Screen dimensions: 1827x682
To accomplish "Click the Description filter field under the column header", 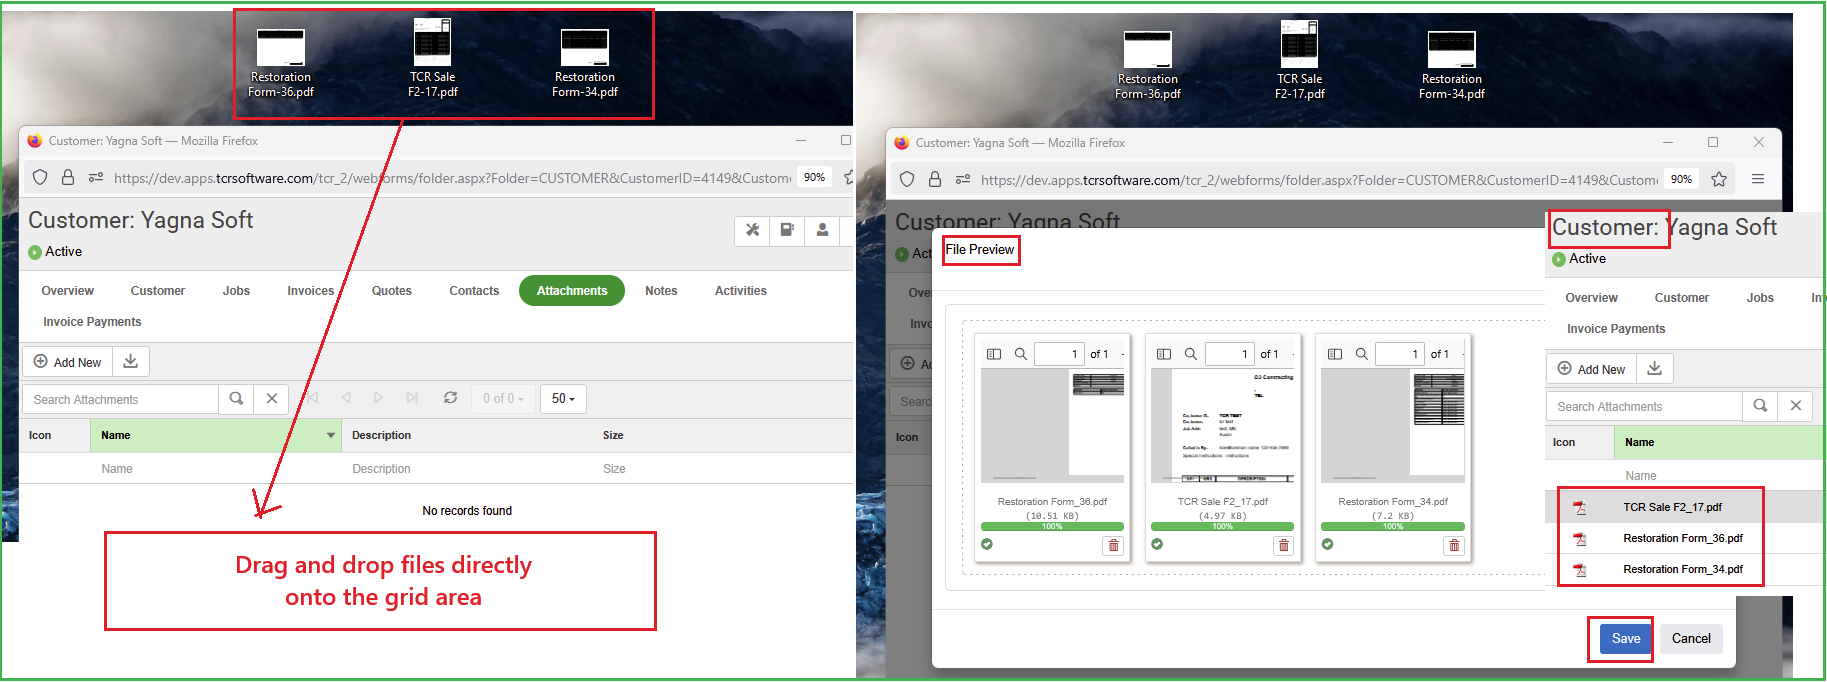I will tap(468, 469).
